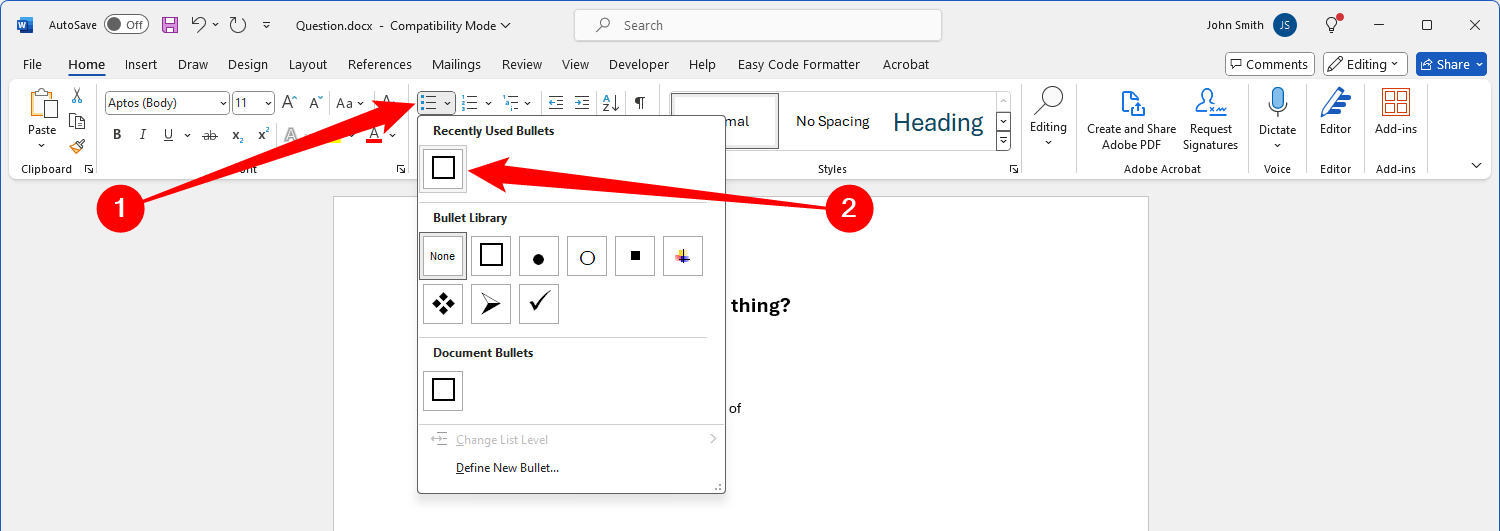The width and height of the screenshot is (1500, 531).
Task: Click the Request Signatures icon
Action: pyautogui.click(x=1210, y=103)
